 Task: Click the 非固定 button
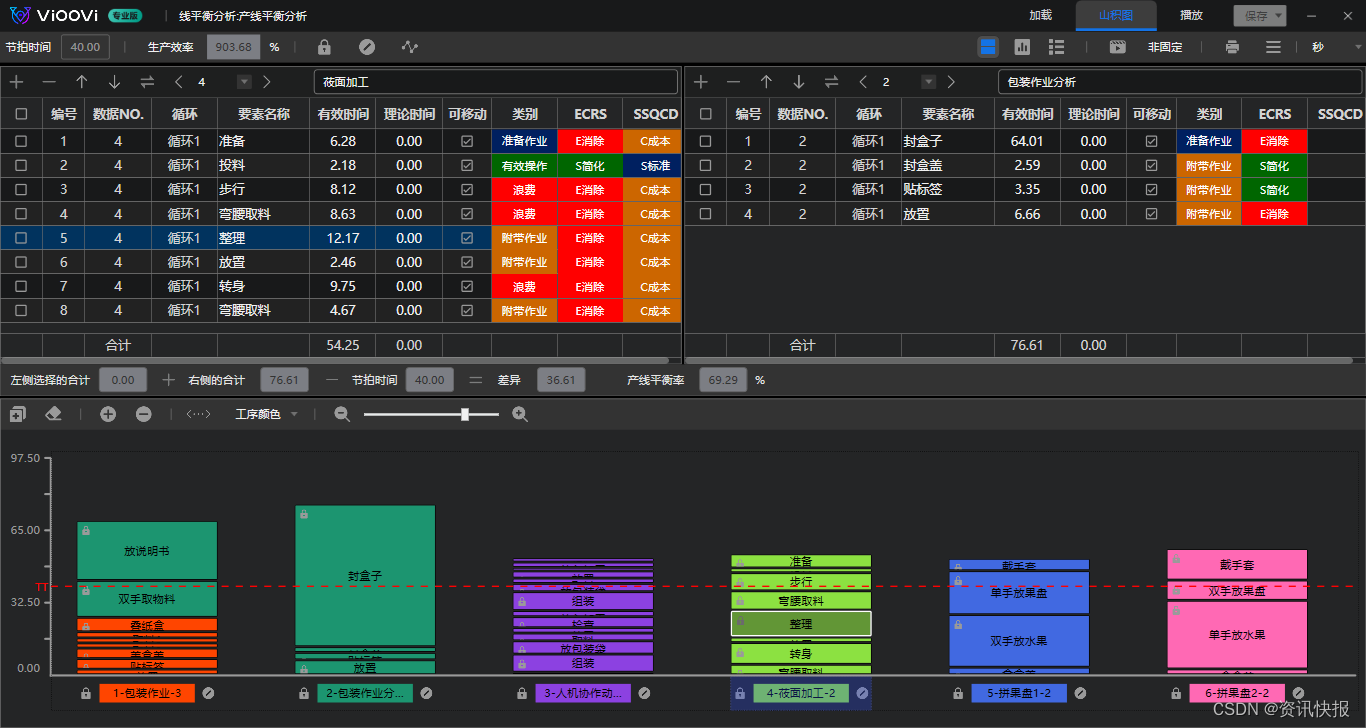tap(1165, 47)
